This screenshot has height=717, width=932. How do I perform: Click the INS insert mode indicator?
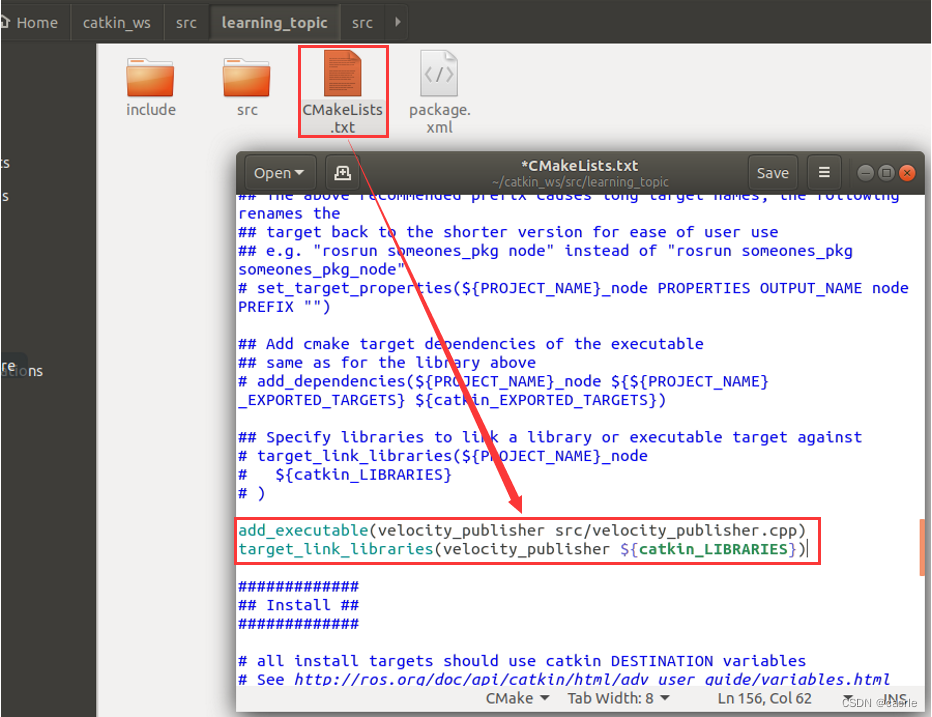coord(895,699)
